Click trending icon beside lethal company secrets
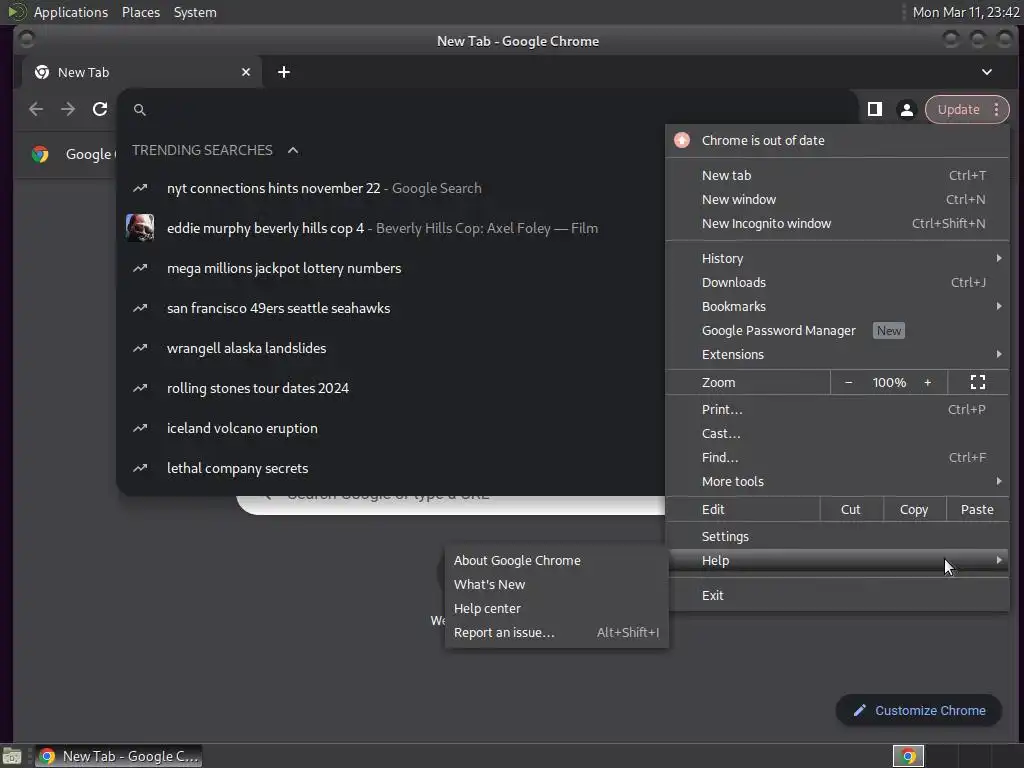The image size is (1024, 768). pos(140,468)
